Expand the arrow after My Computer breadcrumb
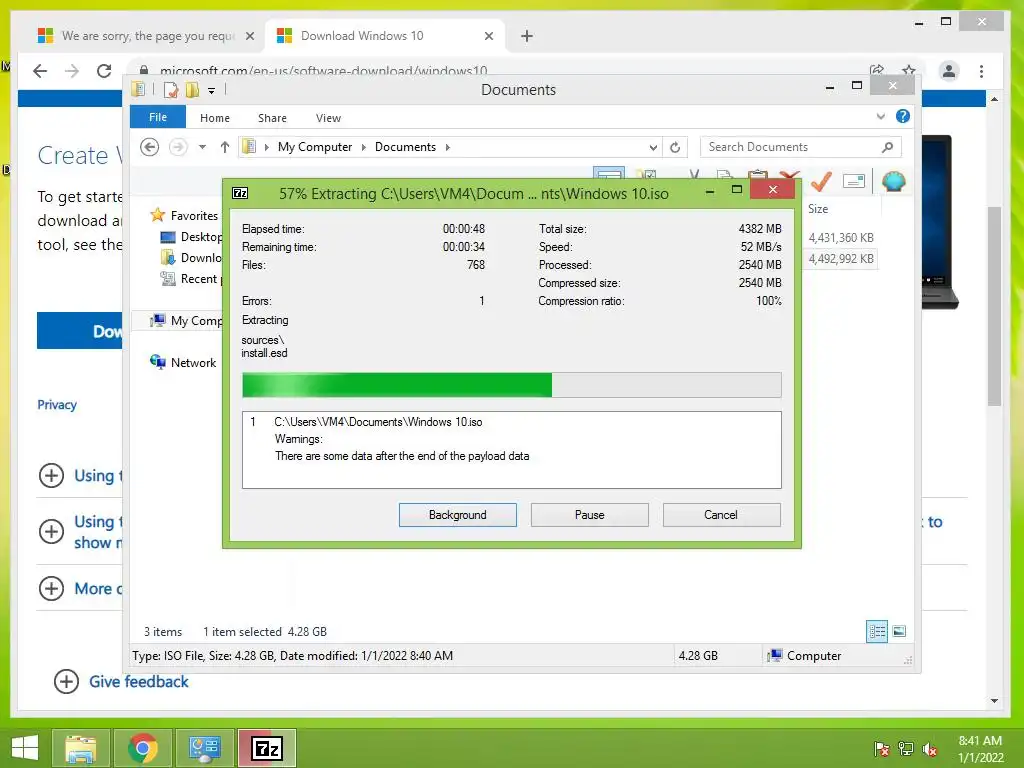1024x768 pixels. (x=364, y=148)
